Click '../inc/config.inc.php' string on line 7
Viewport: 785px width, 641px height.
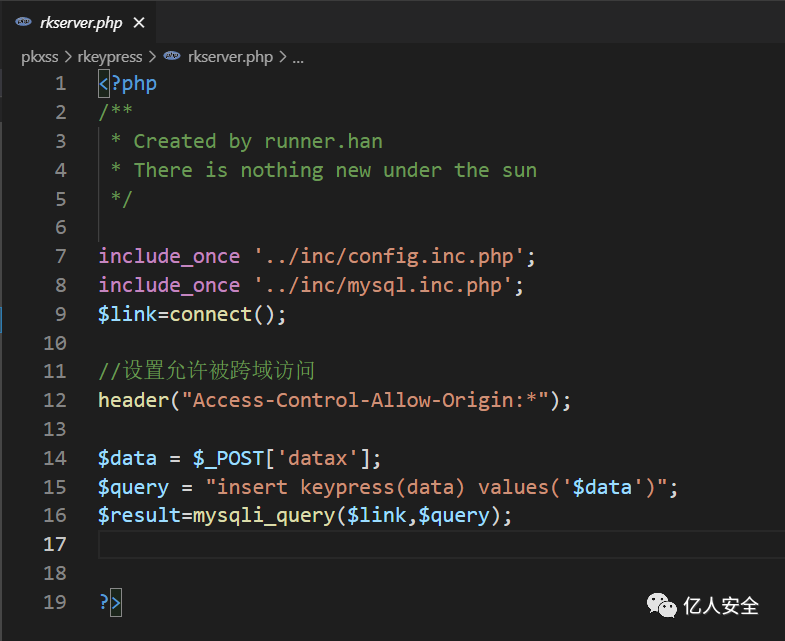(x=389, y=256)
